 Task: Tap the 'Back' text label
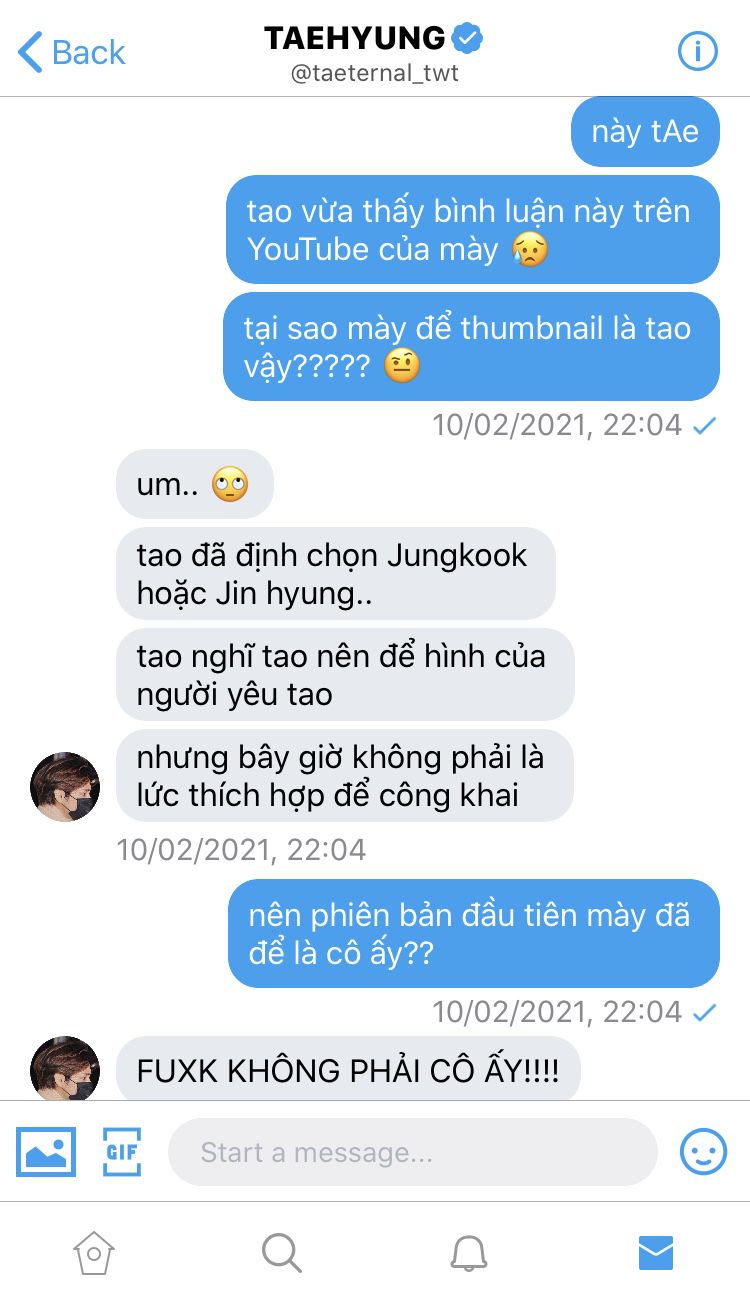(89, 52)
